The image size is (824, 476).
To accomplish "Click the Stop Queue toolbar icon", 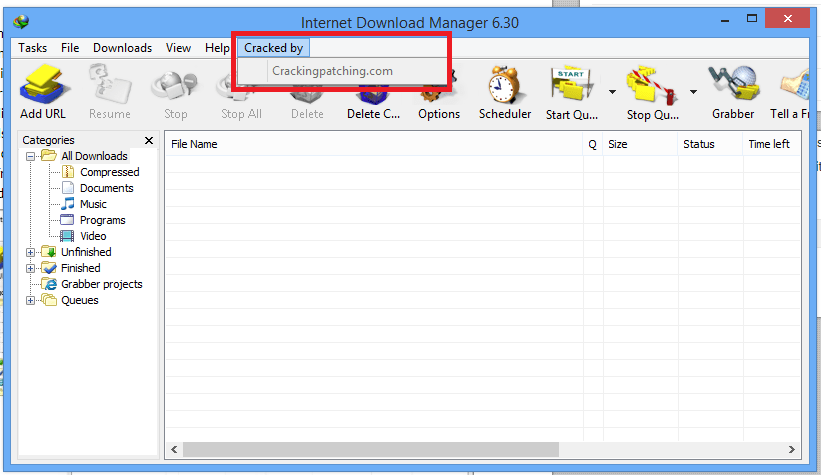I will pyautogui.click(x=652, y=85).
